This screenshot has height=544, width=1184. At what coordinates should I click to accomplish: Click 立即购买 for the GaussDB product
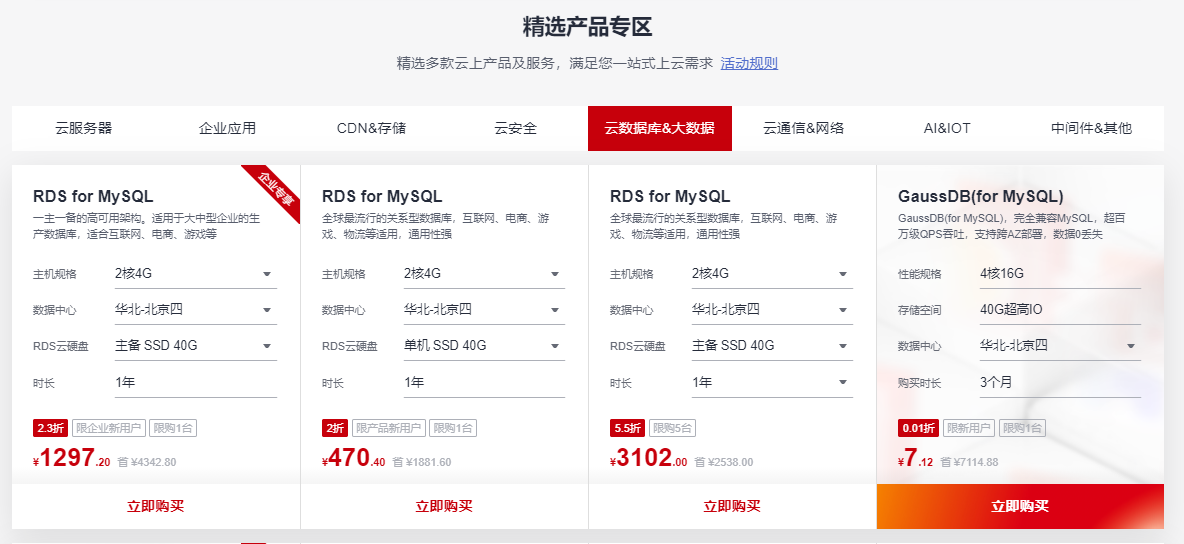(x=1020, y=506)
